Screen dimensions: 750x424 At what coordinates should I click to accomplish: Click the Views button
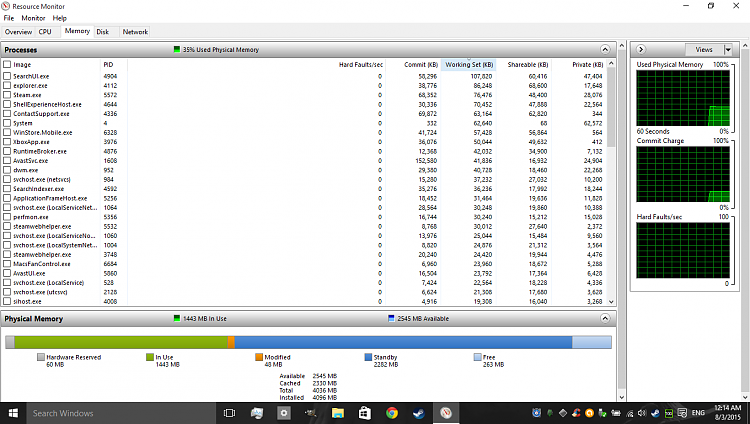(704, 49)
